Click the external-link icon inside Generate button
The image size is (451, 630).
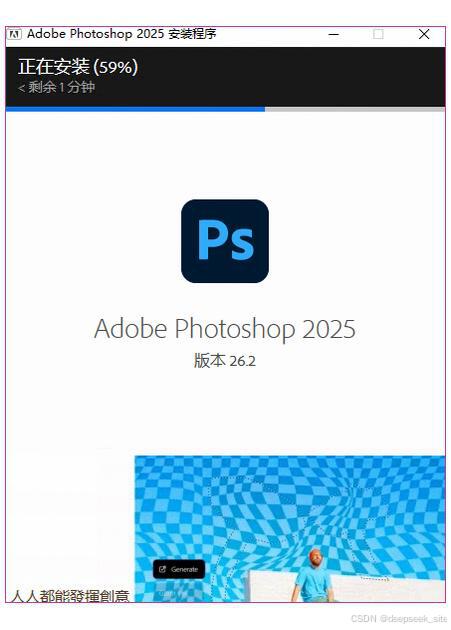click(x=162, y=569)
